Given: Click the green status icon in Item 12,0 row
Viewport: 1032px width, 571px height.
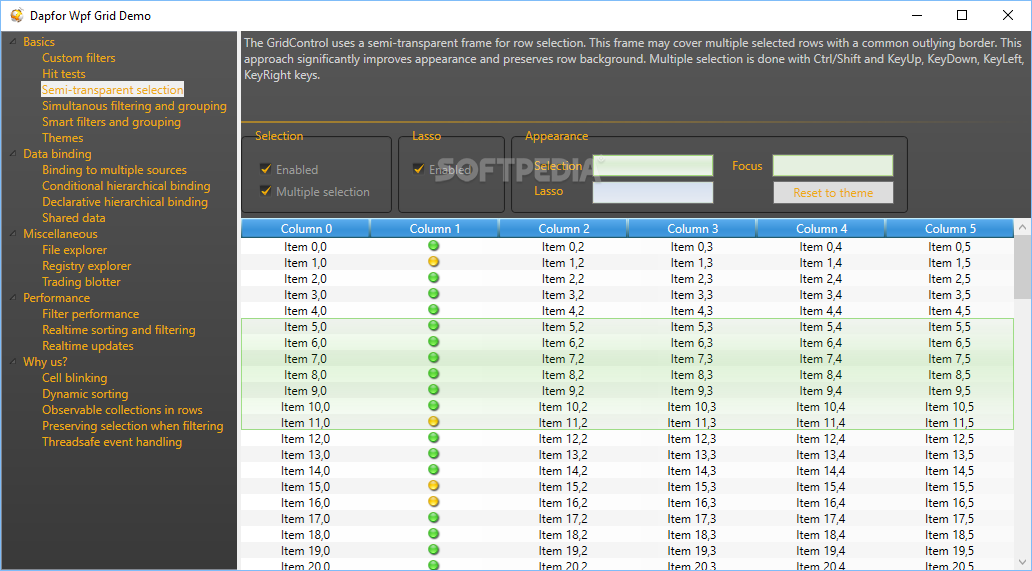Looking at the screenshot, I should click(x=433, y=437).
